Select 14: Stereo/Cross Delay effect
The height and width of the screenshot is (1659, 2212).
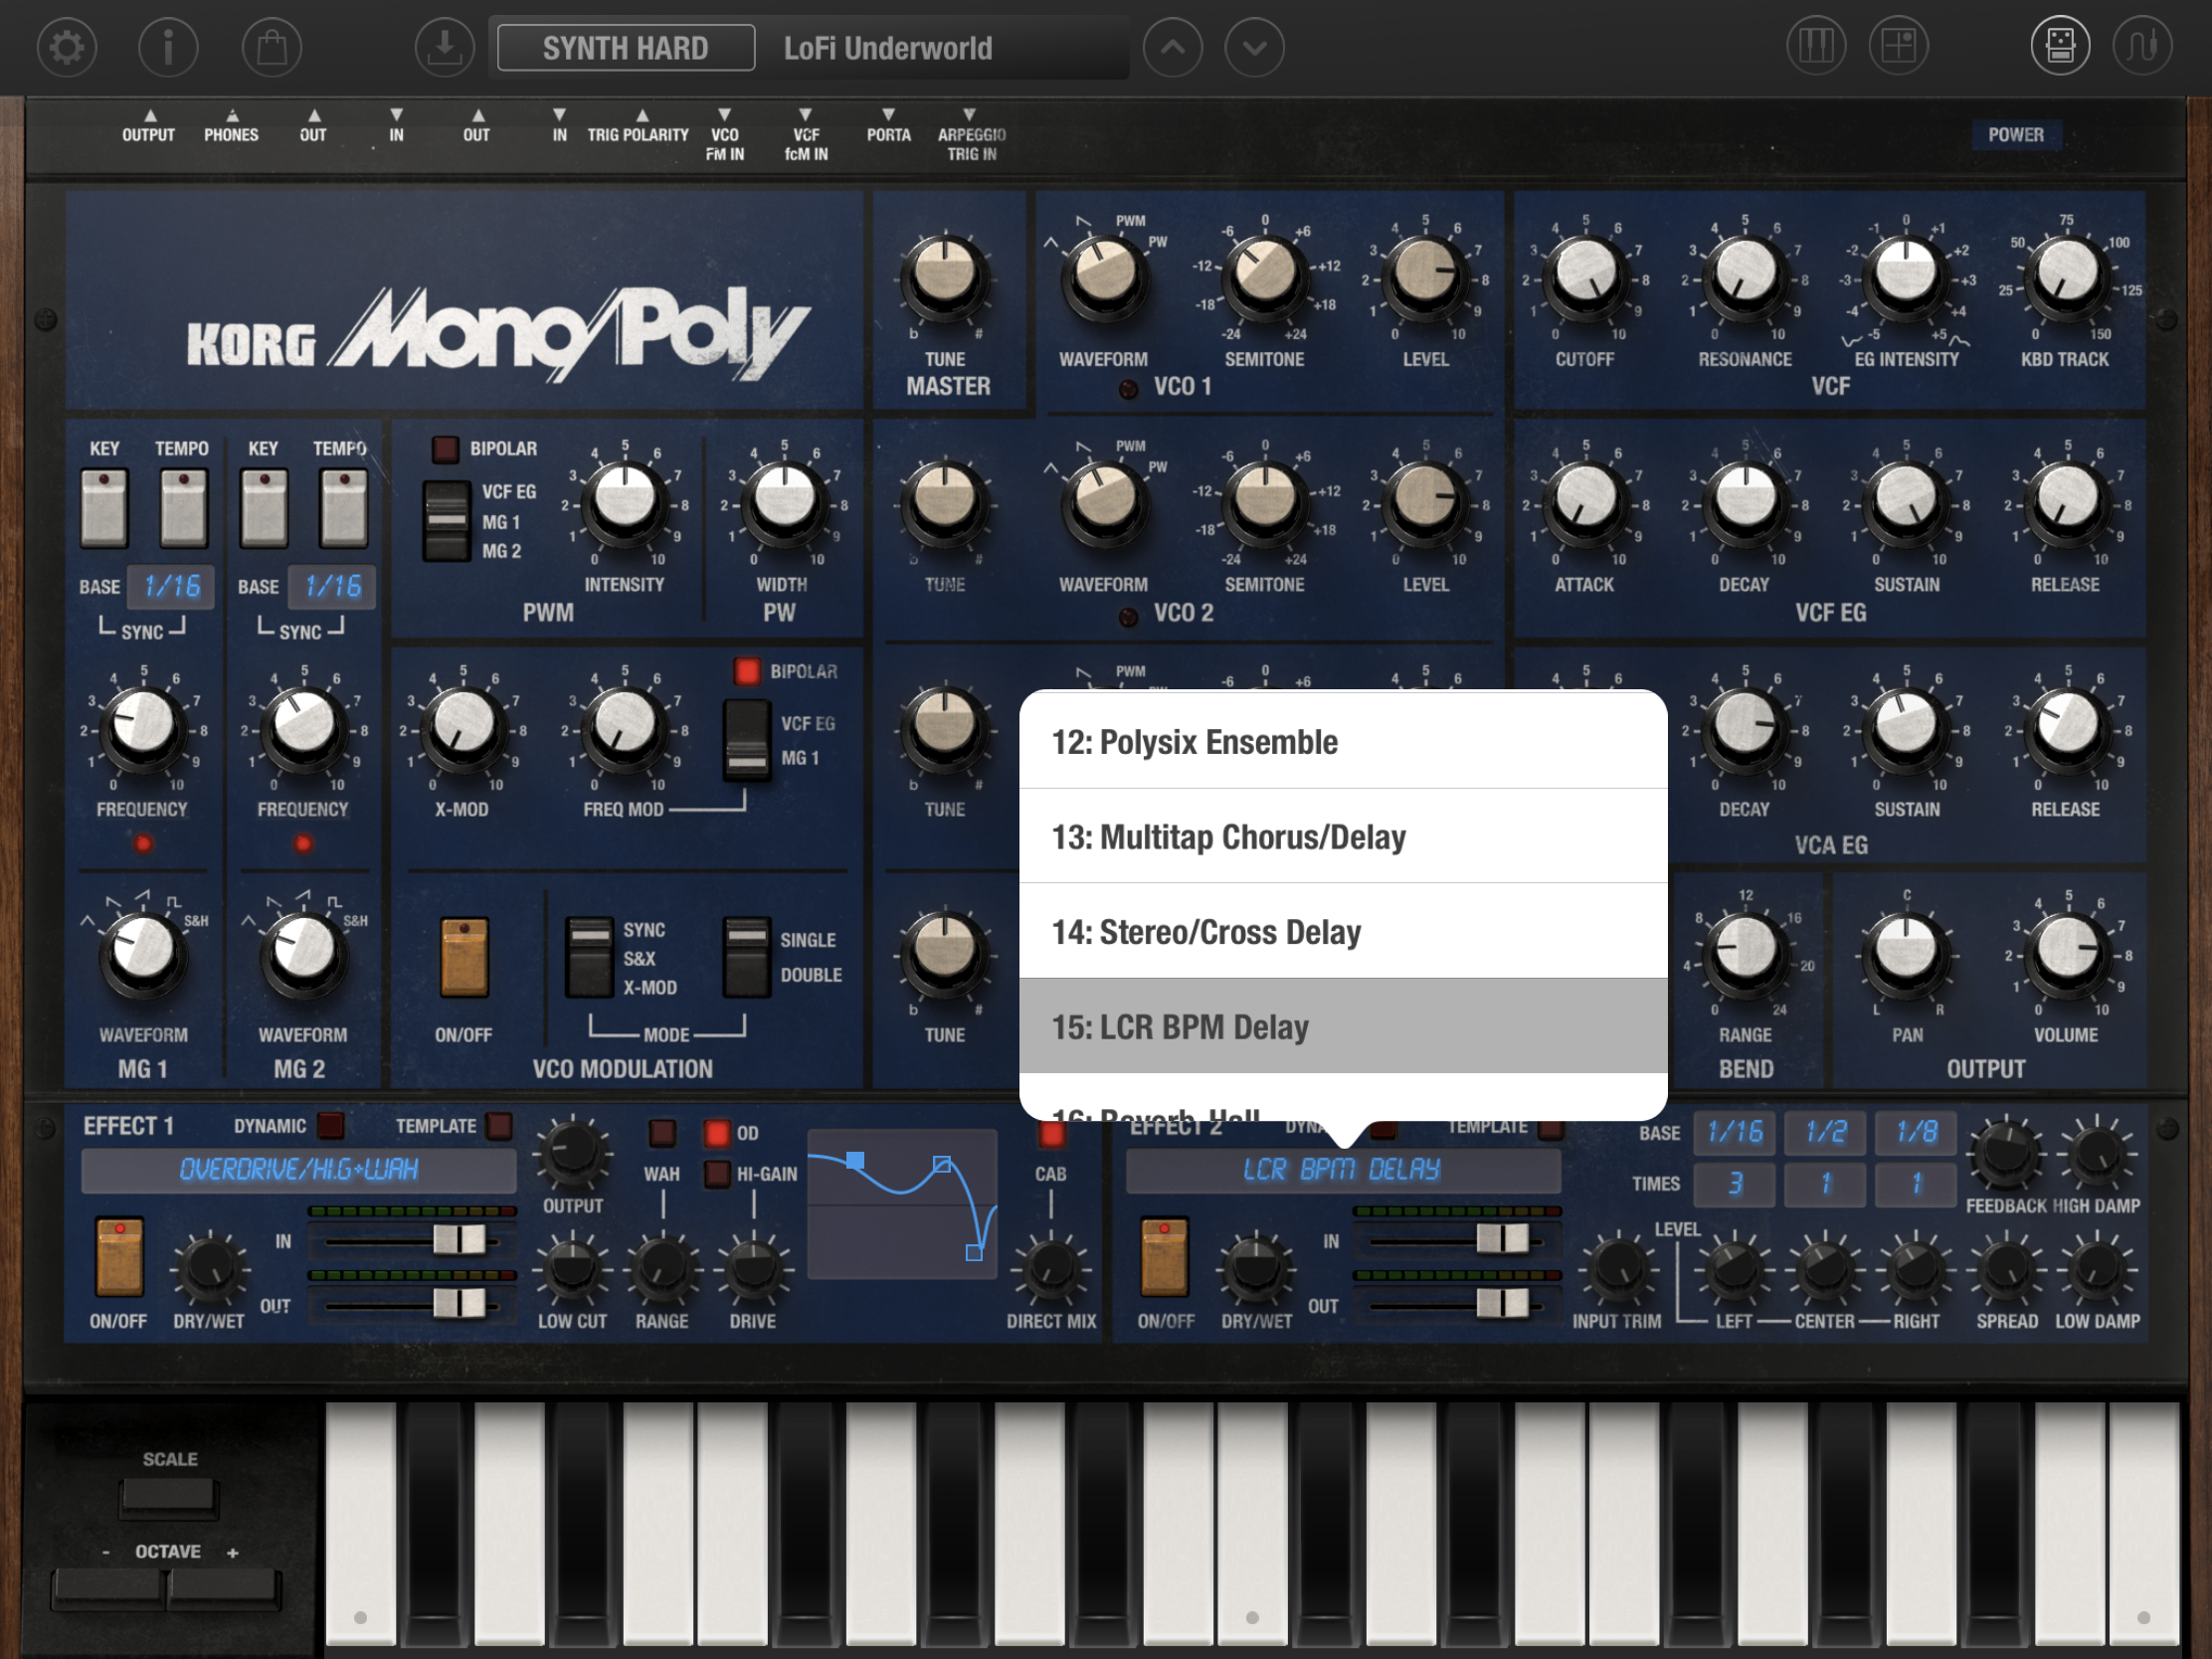coord(1343,931)
